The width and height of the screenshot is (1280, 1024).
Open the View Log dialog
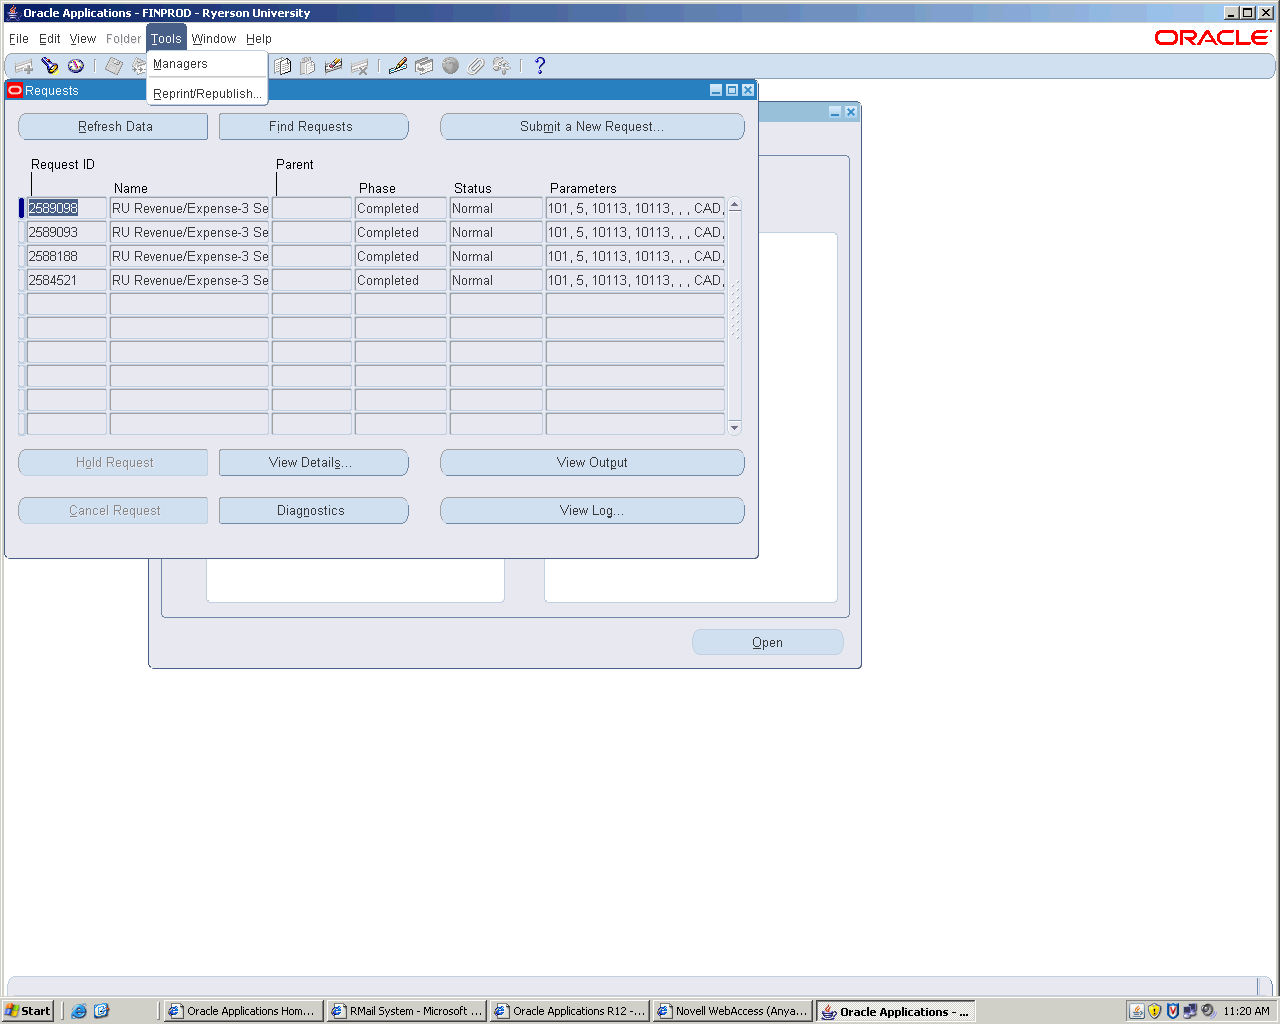592,511
